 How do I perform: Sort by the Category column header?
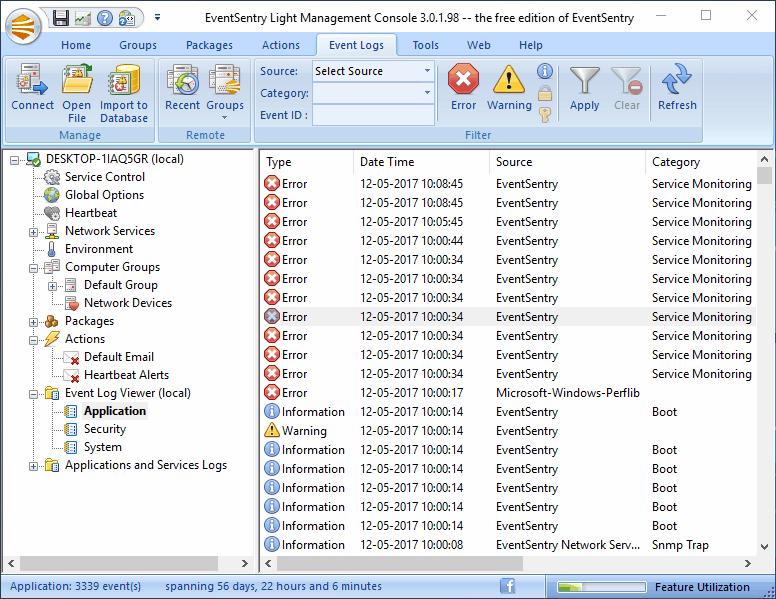(701, 162)
